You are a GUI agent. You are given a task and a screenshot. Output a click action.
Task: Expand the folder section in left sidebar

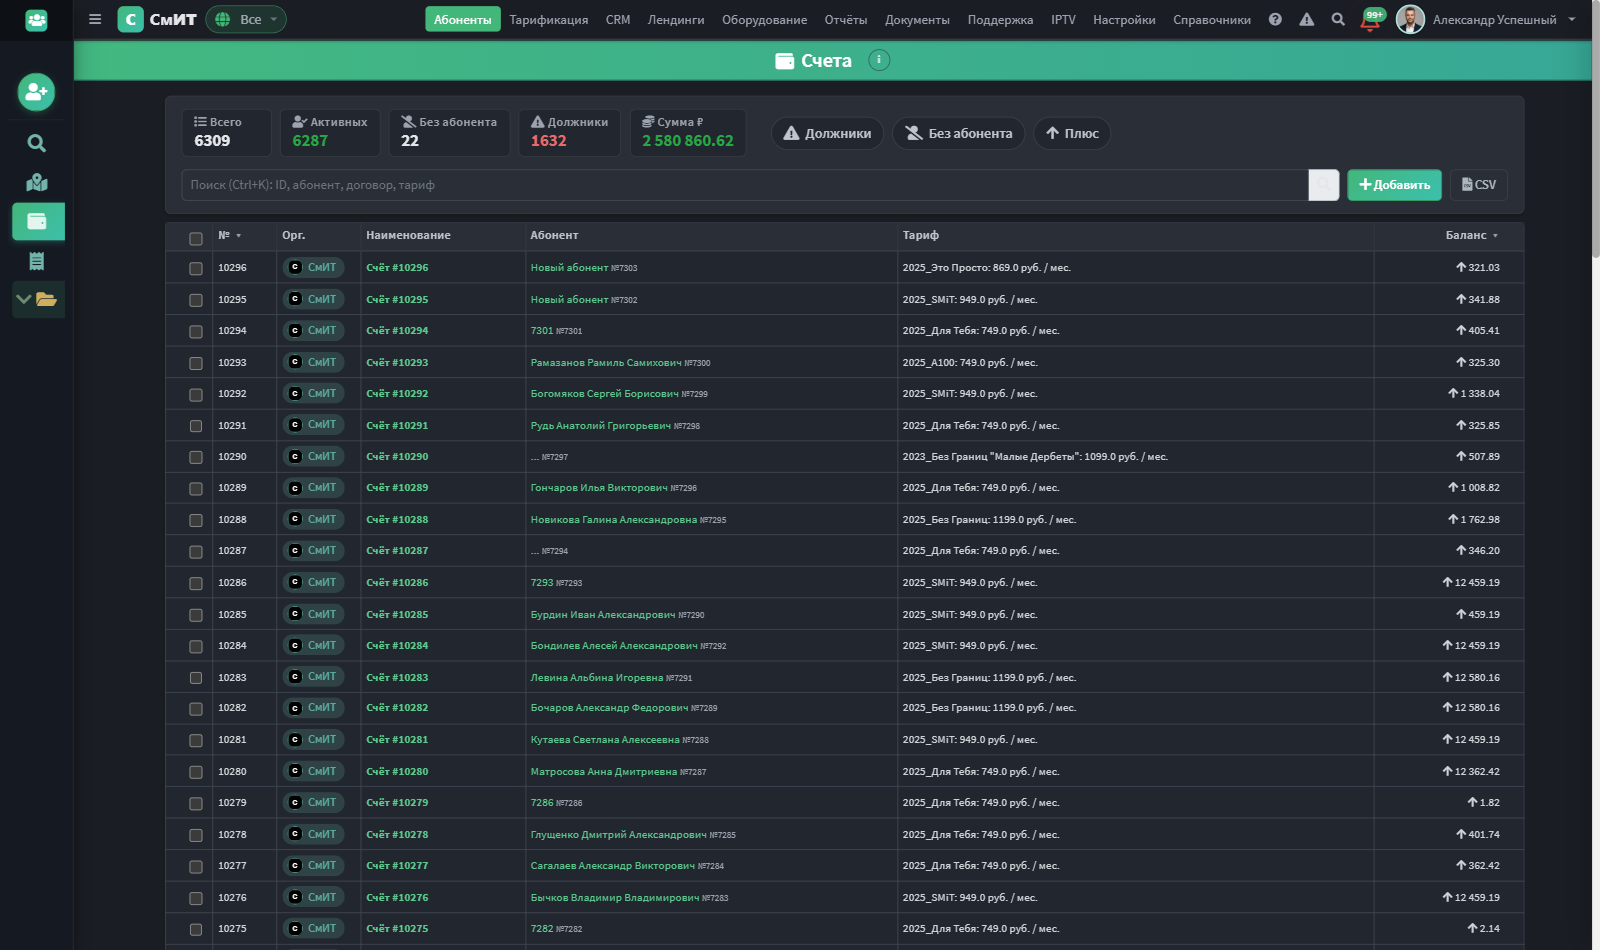pyautogui.click(x=38, y=299)
